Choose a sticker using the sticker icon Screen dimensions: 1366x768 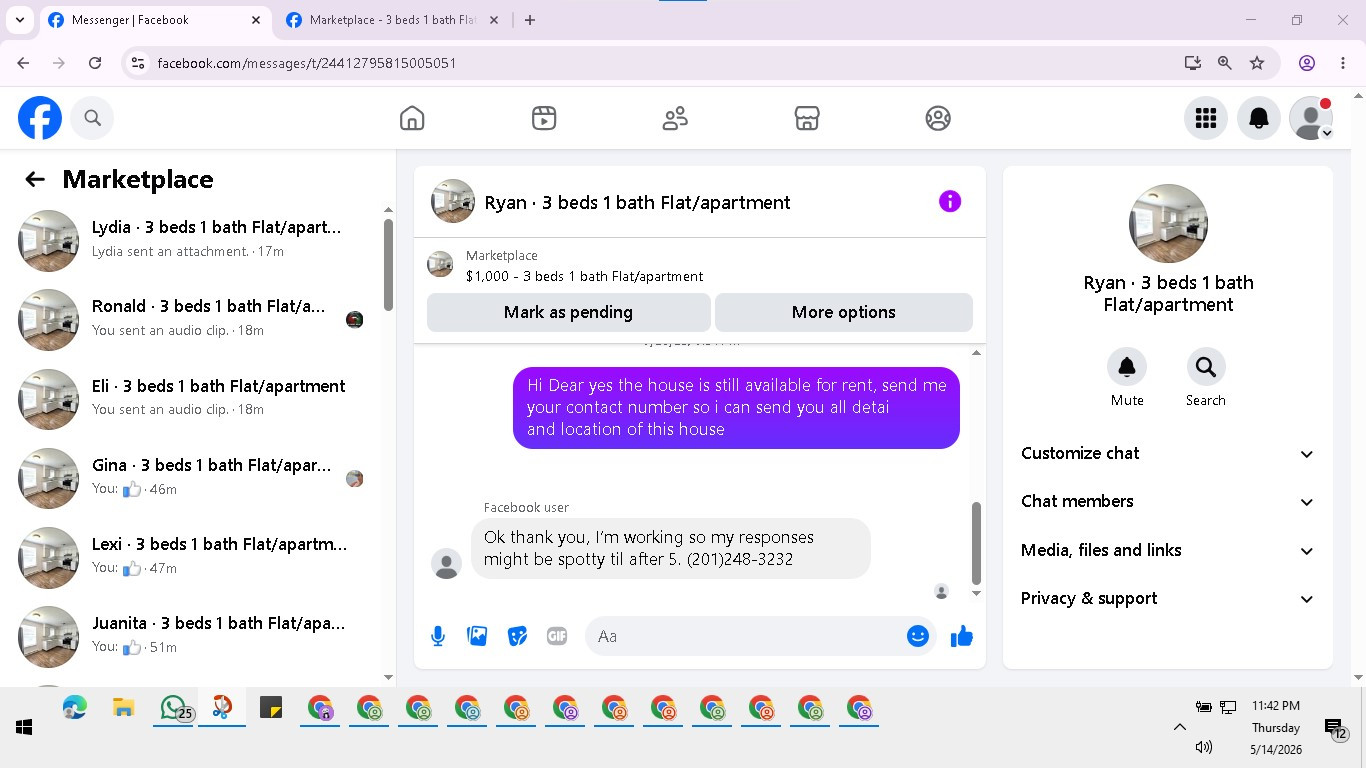(x=517, y=636)
